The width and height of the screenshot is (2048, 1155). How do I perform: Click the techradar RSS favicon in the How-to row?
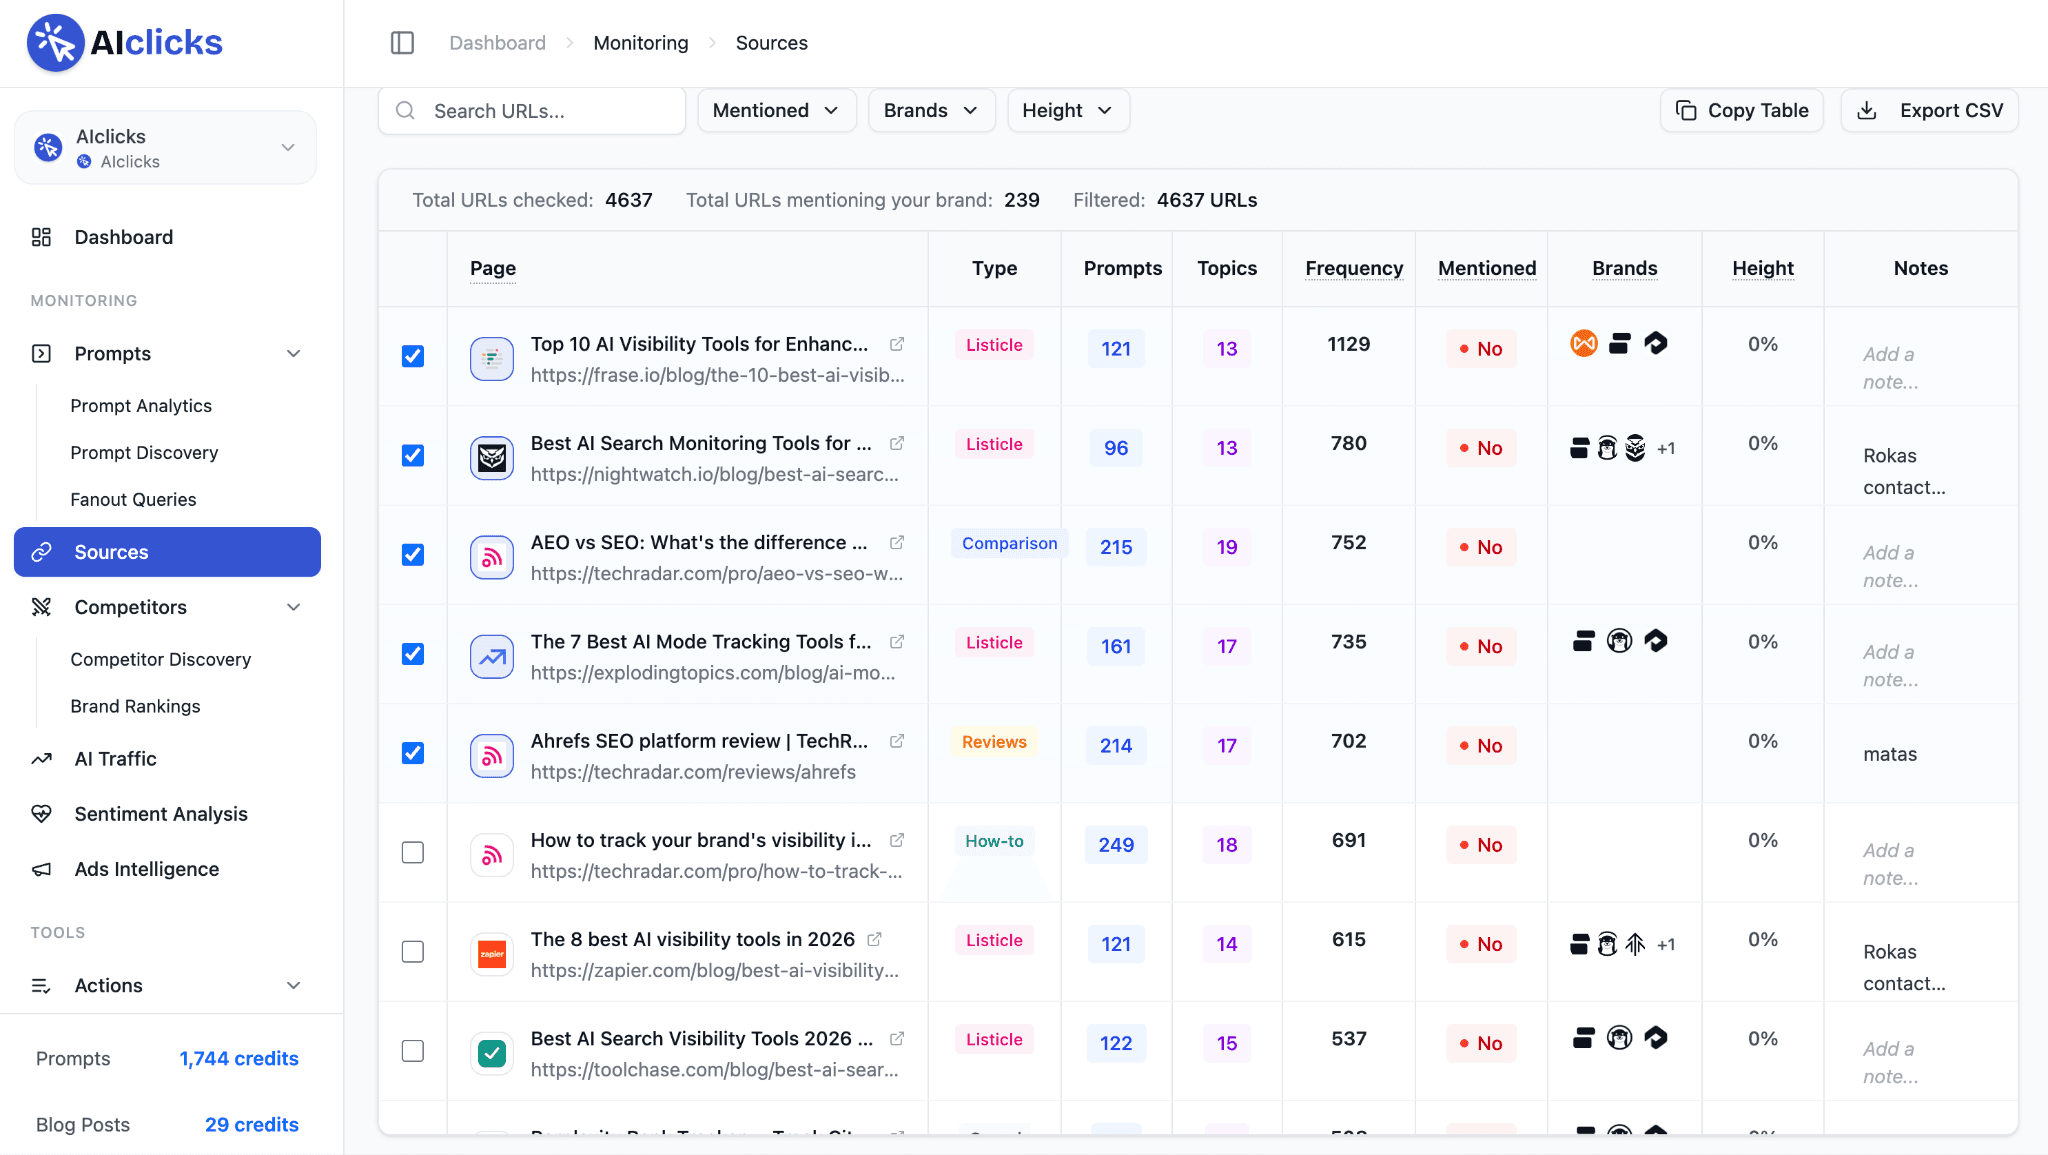(492, 855)
